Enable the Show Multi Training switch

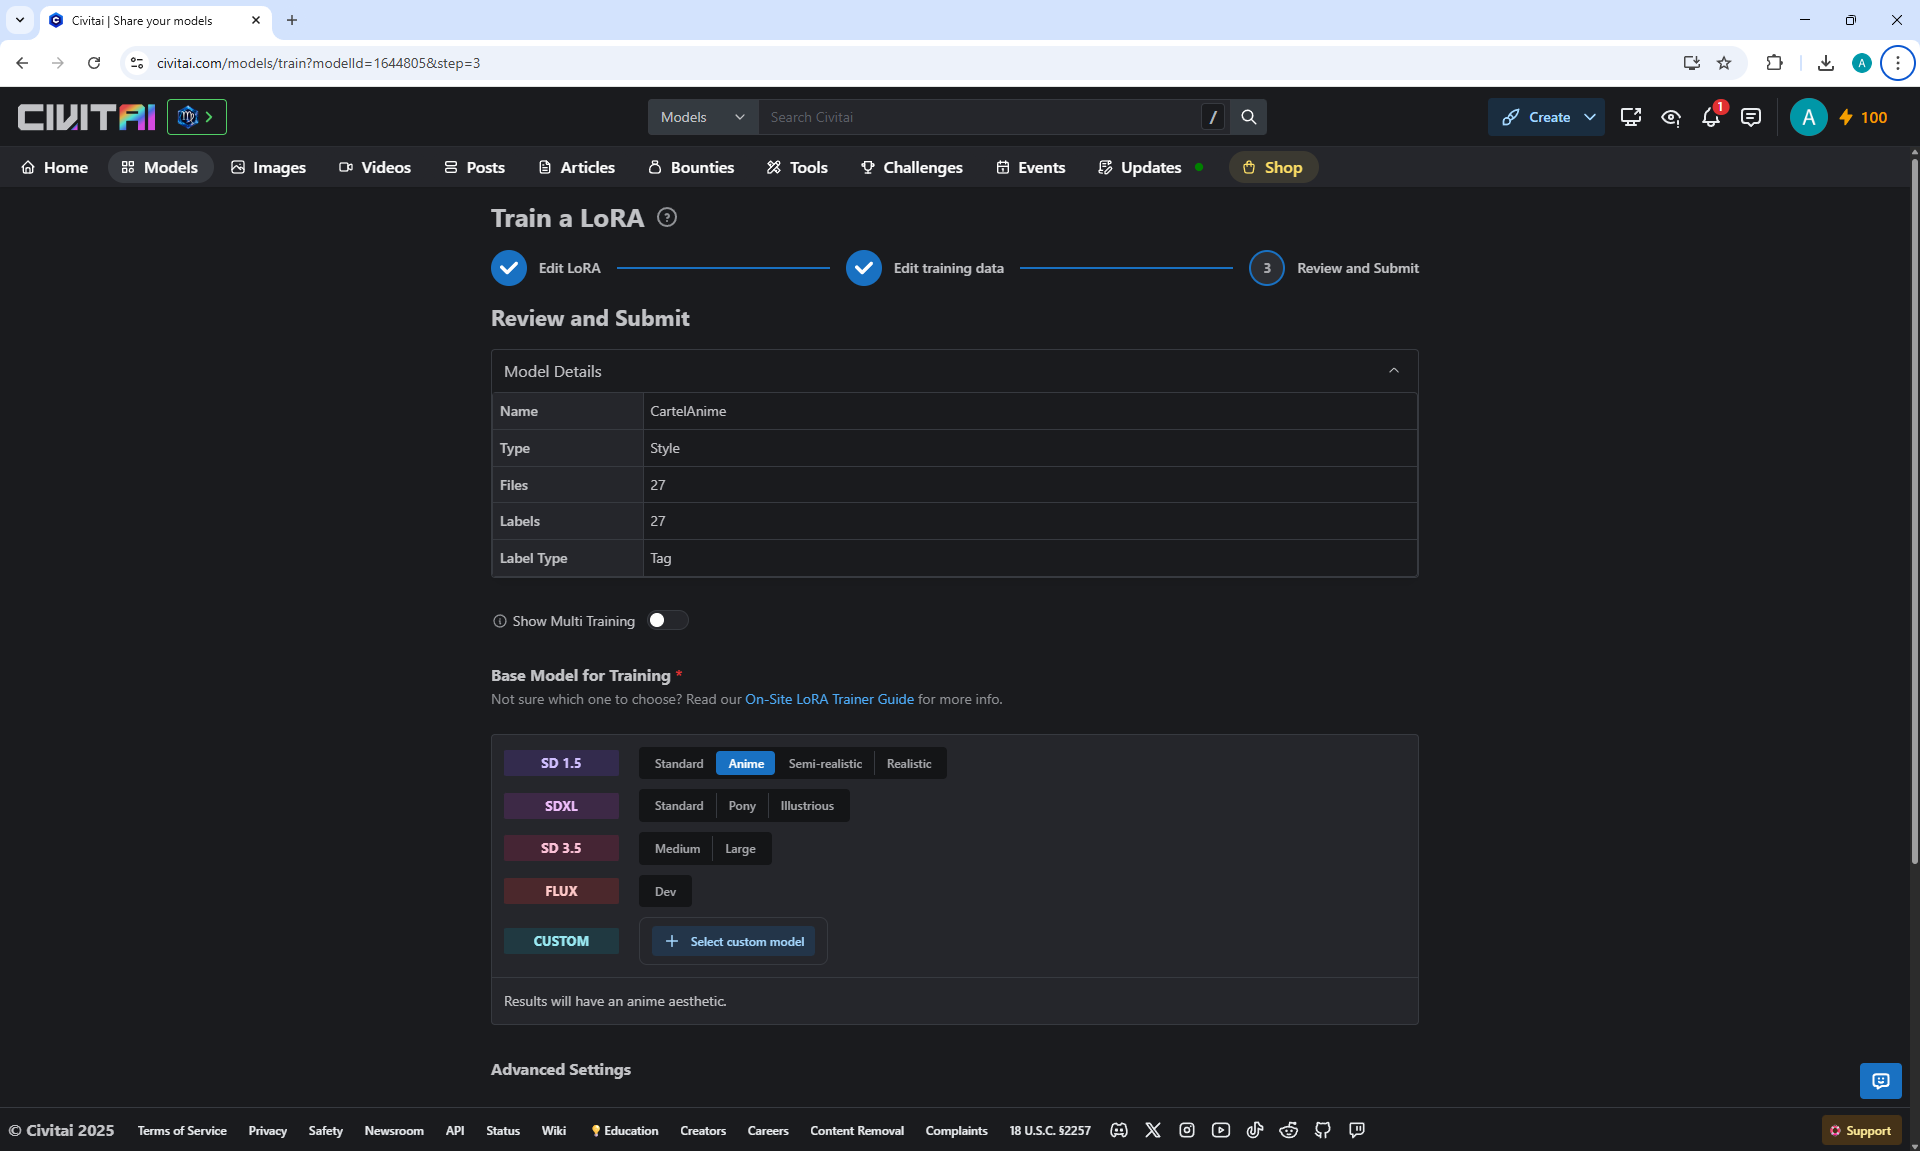pos(667,620)
